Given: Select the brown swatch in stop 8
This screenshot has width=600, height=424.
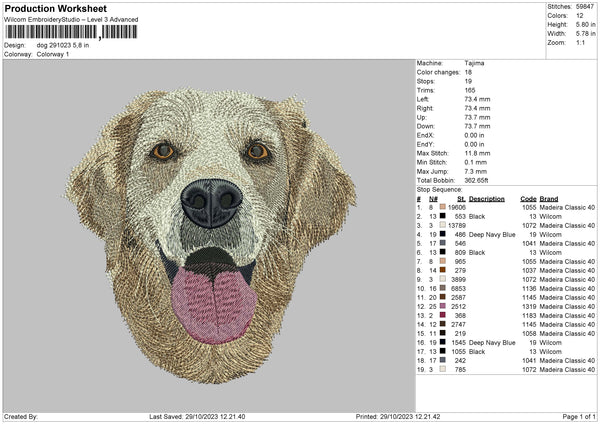Looking at the screenshot, I should [x=441, y=269].
